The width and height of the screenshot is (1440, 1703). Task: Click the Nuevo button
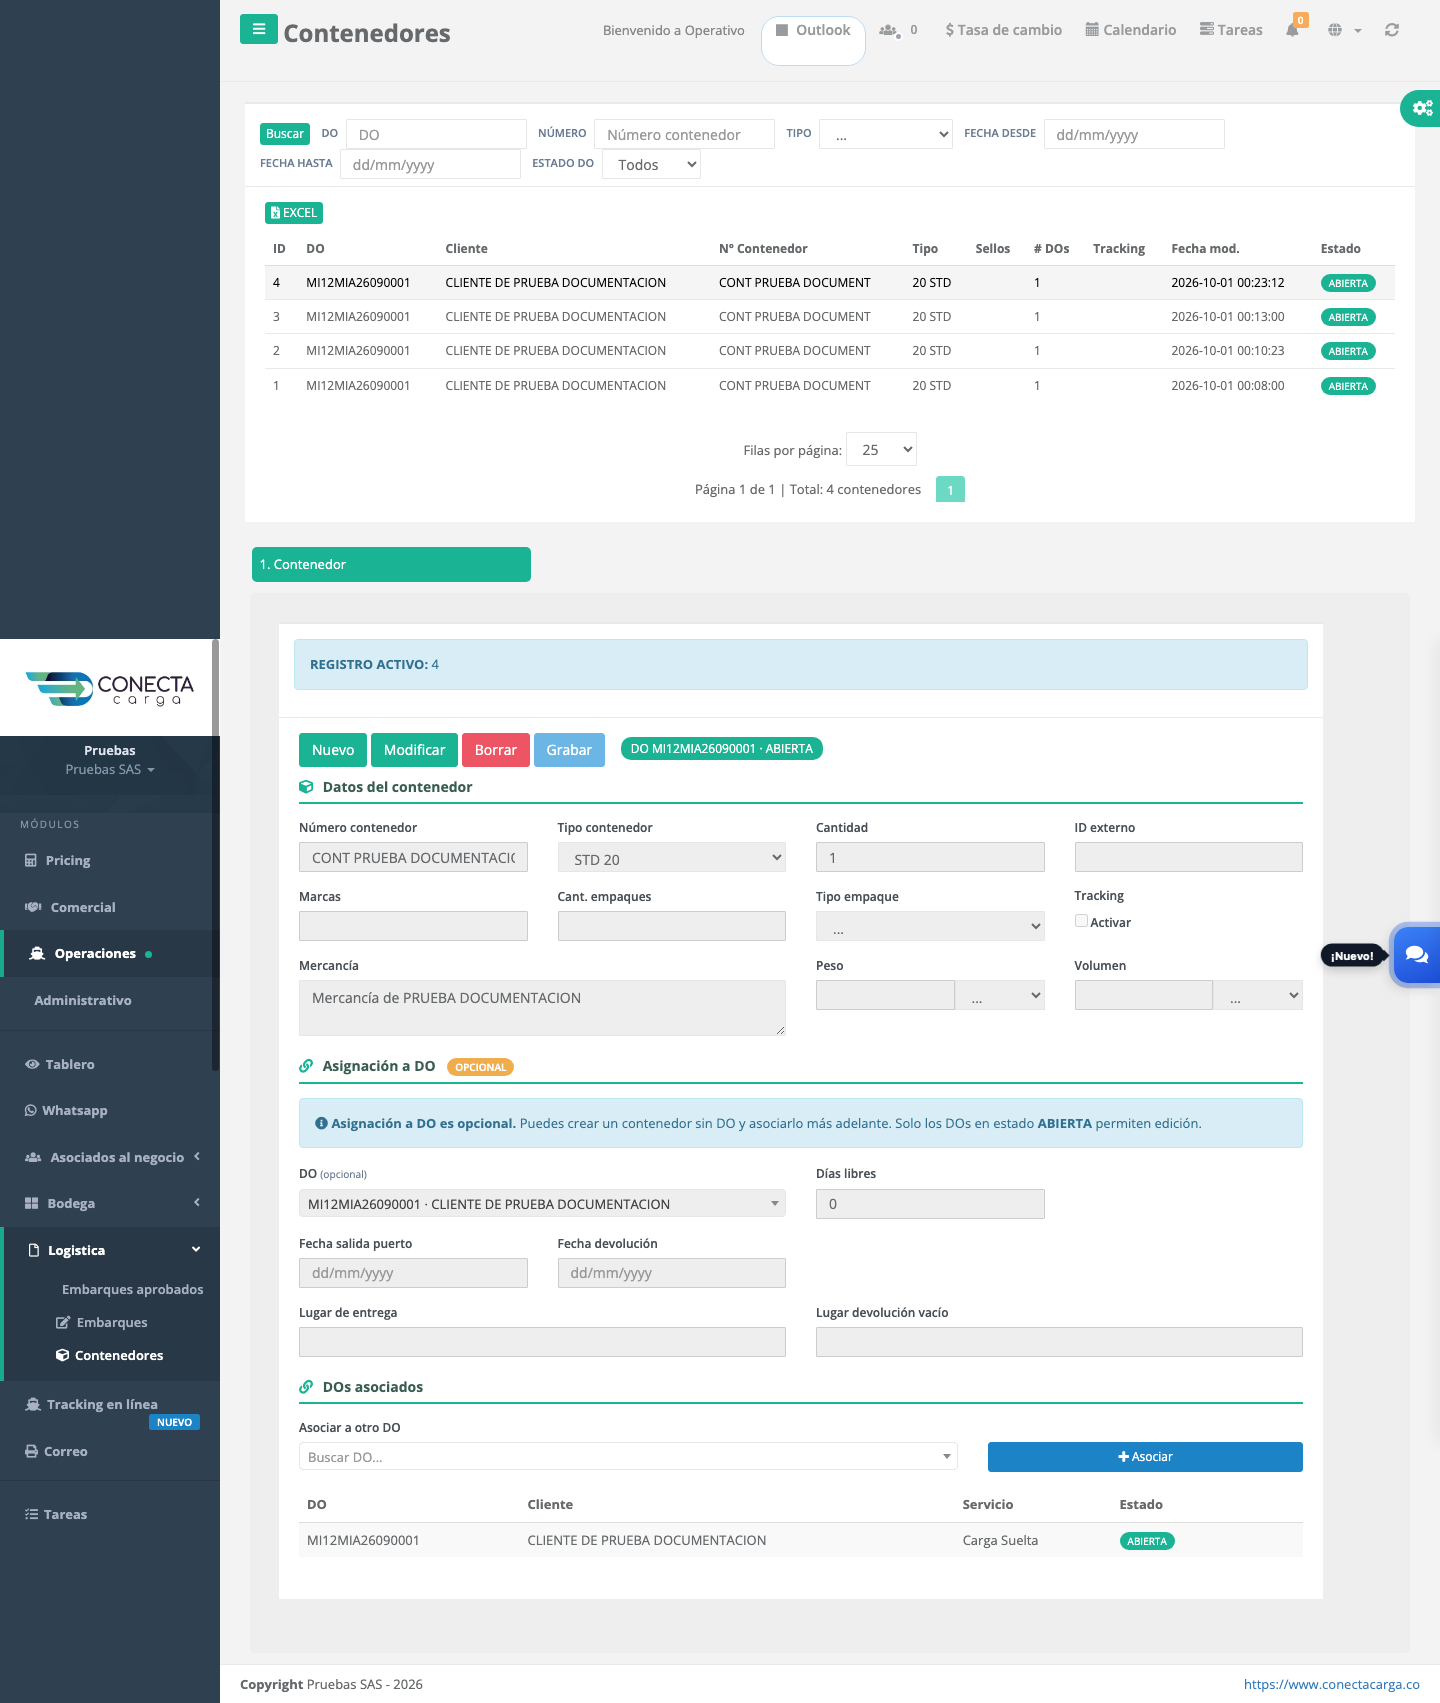pyautogui.click(x=333, y=750)
